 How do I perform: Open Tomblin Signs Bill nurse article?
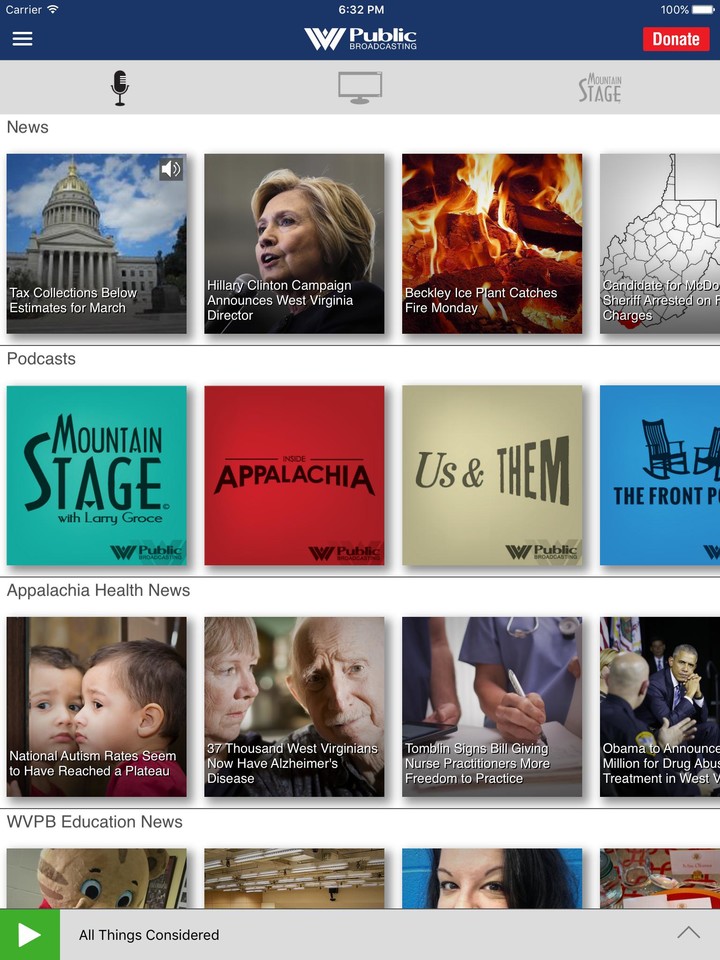[x=492, y=707]
